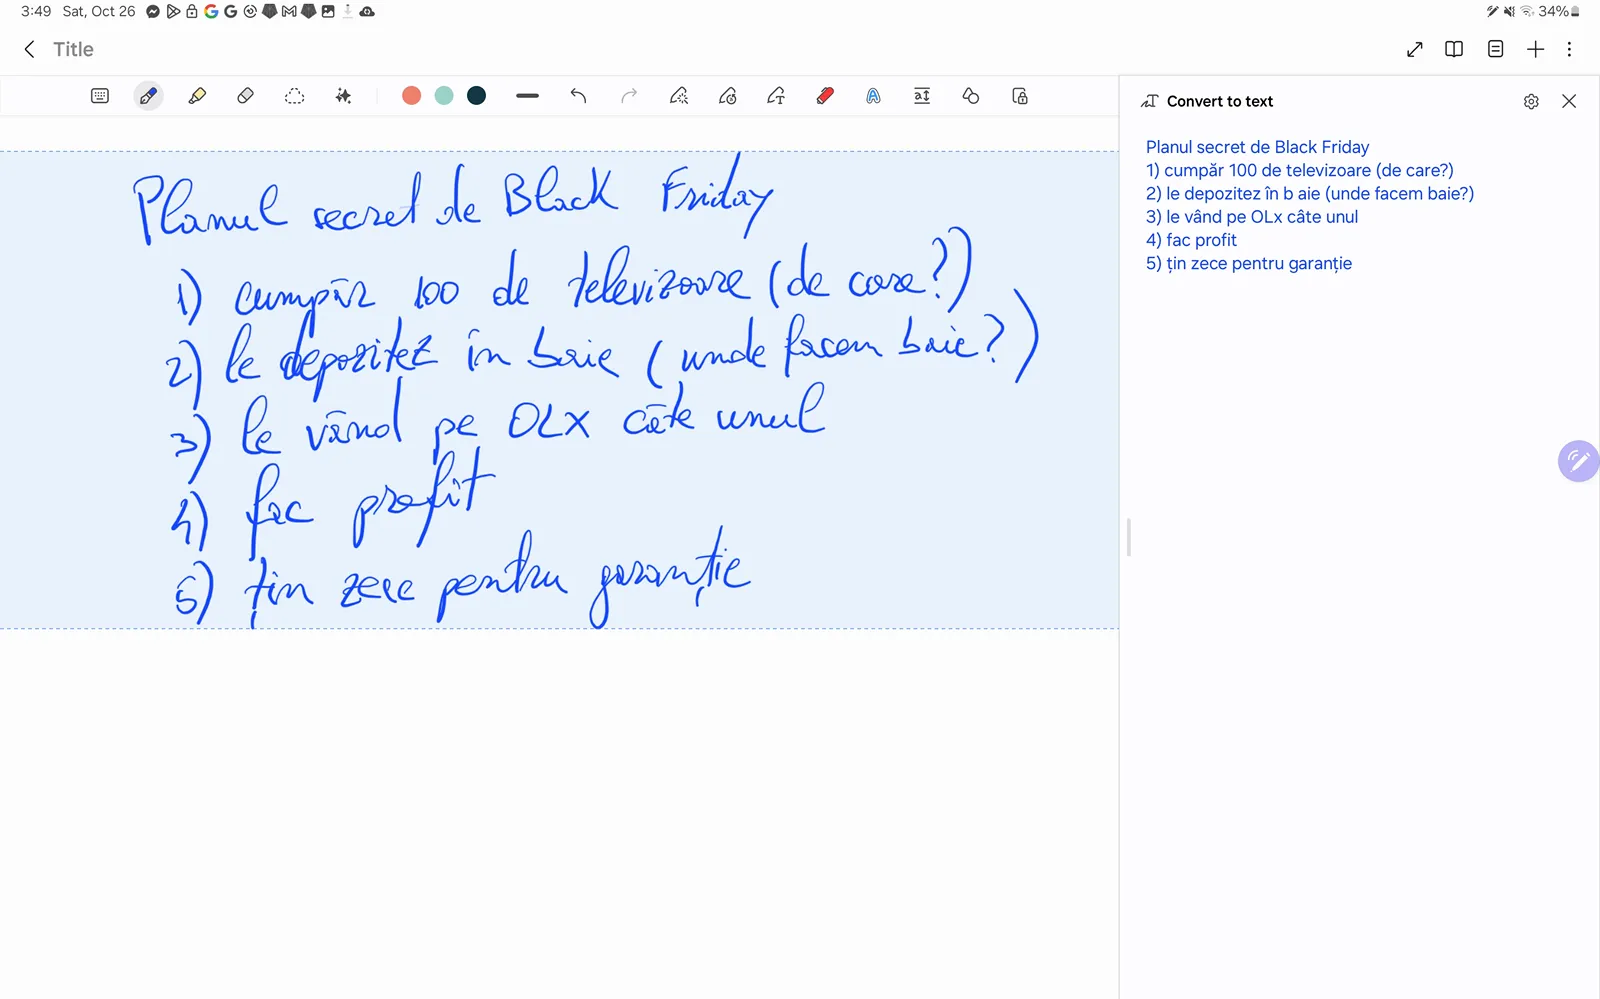
Task: Select the handwriting-to-text pen icon
Action: click(776, 96)
